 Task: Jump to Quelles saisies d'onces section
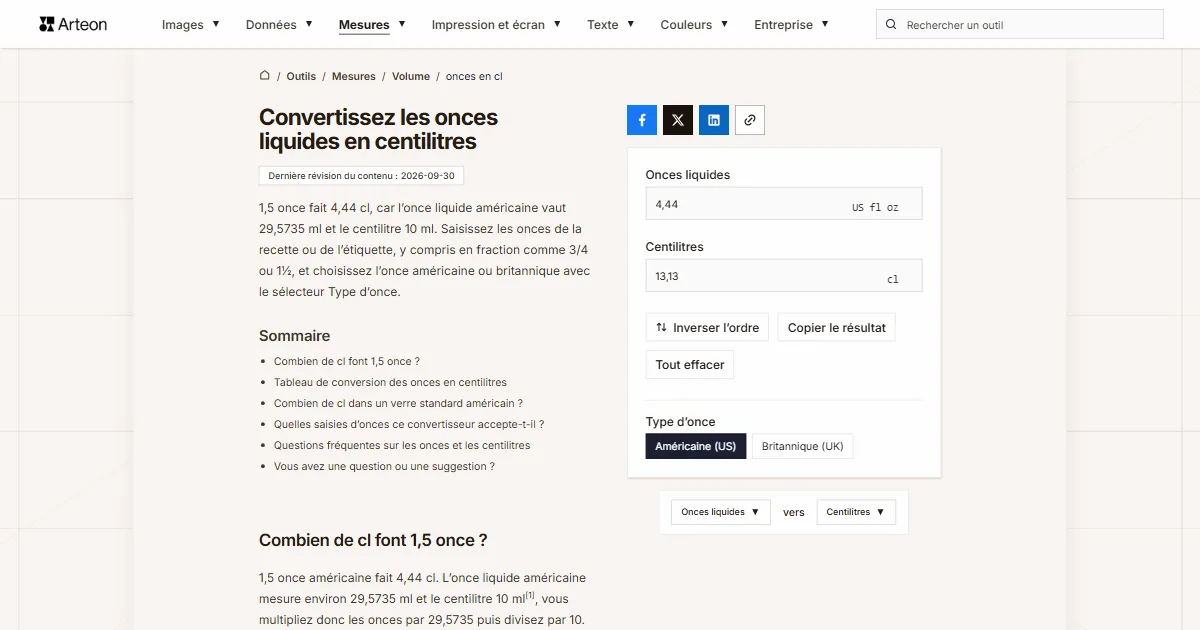click(409, 424)
